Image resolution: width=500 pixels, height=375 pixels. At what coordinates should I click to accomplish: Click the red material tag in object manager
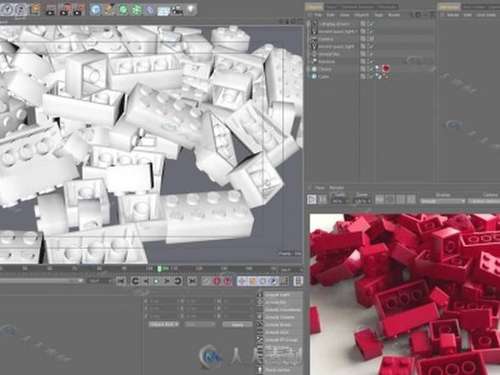pyautogui.click(x=386, y=69)
